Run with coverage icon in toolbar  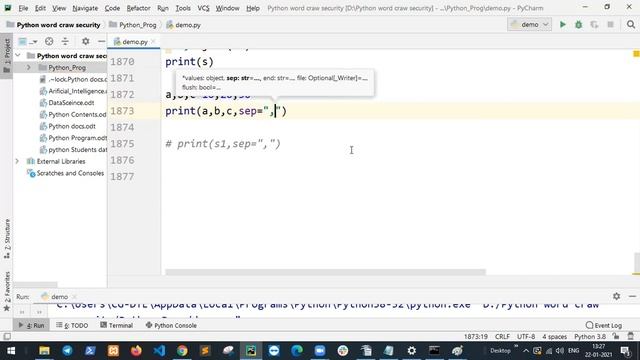594,24
